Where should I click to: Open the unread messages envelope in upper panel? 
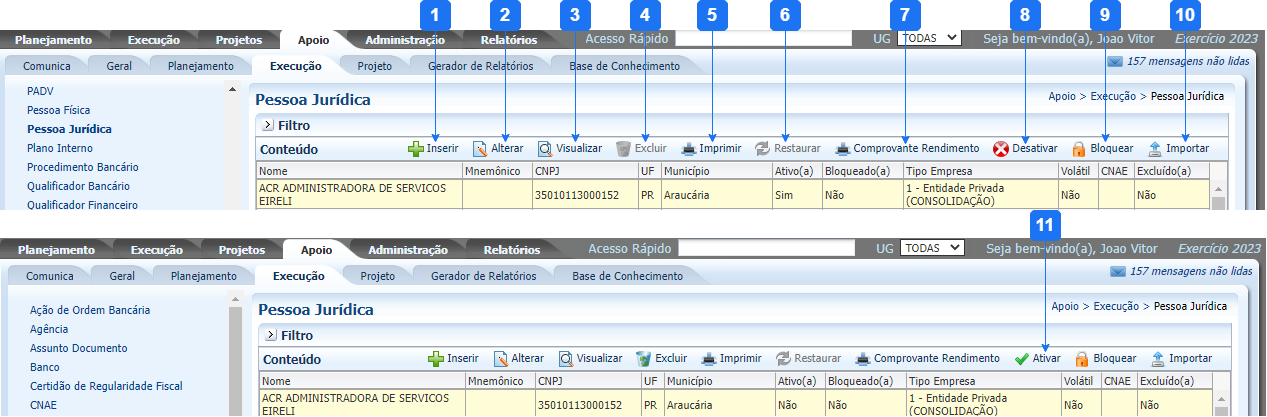click(x=1114, y=62)
